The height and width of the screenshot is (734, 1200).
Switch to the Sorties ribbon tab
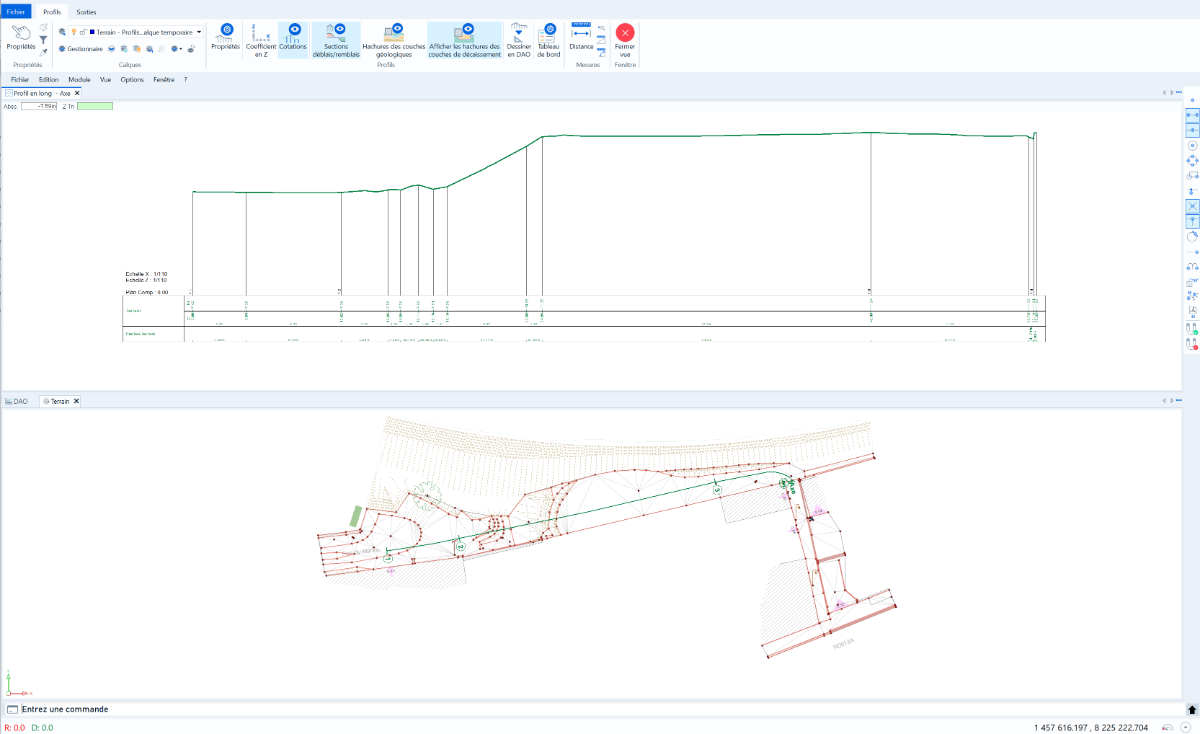click(x=86, y=11)
